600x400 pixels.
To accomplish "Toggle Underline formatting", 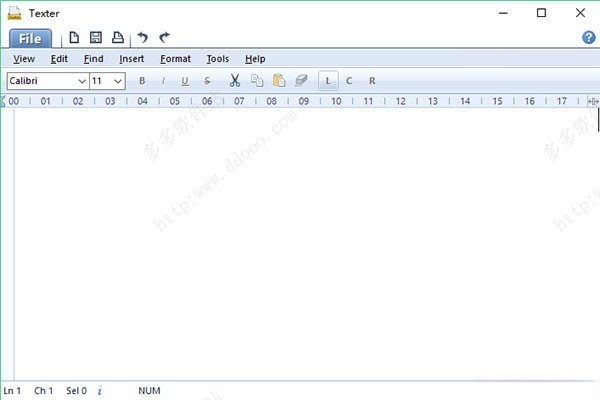I will click(x=185, y=81).
